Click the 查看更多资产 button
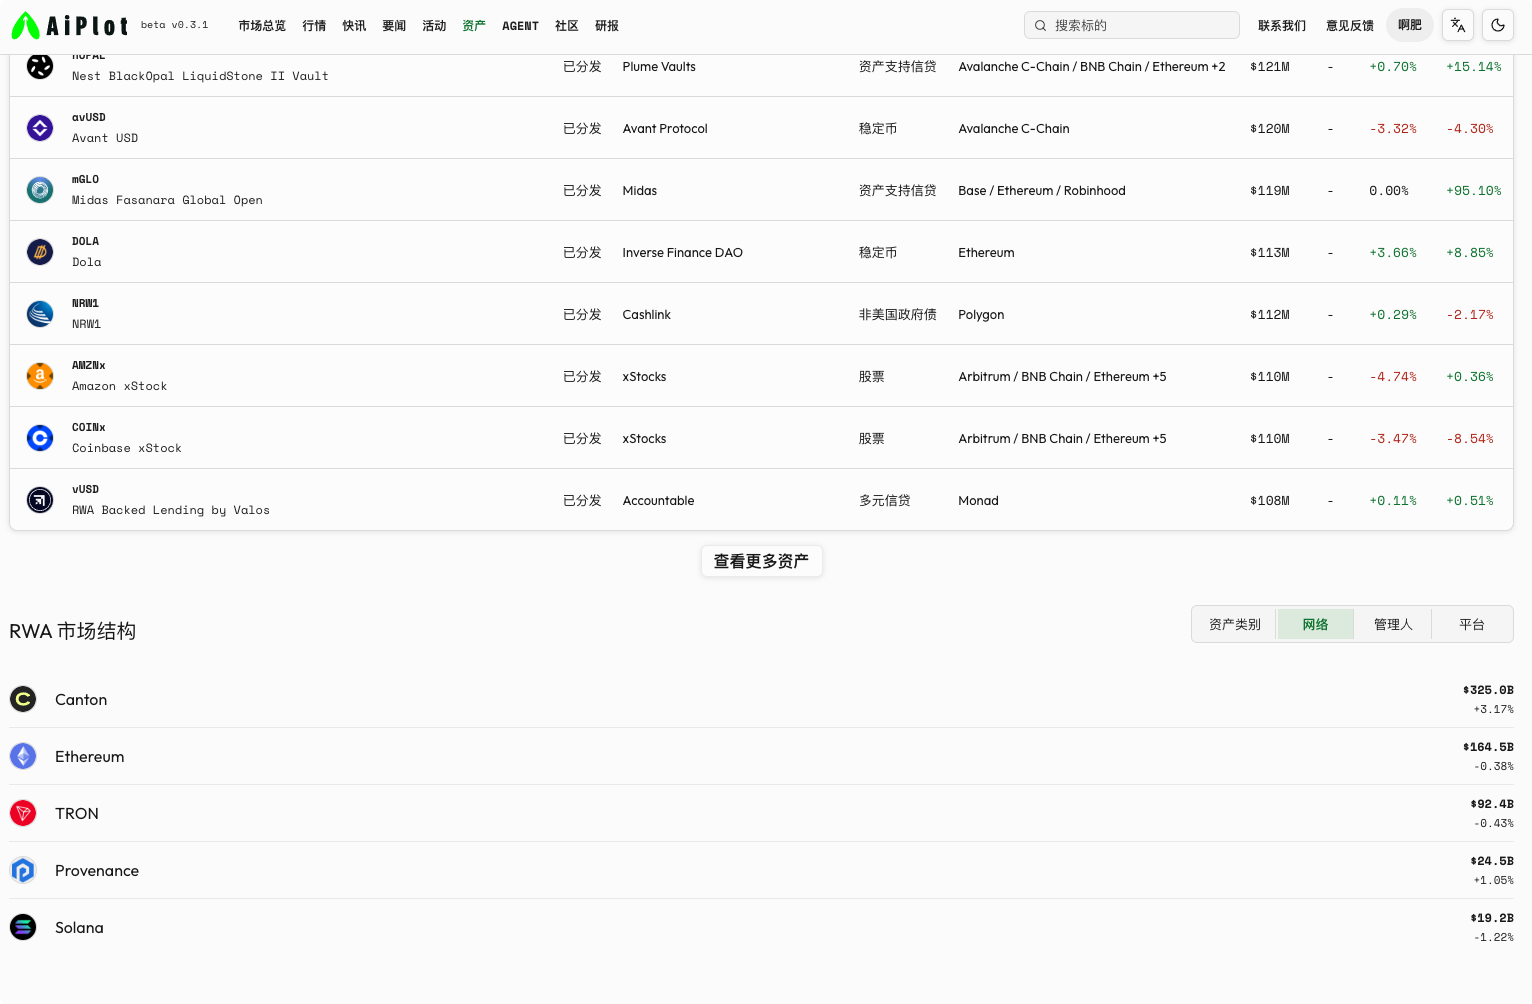The image size is (1532, 1004). pos(761,561)
